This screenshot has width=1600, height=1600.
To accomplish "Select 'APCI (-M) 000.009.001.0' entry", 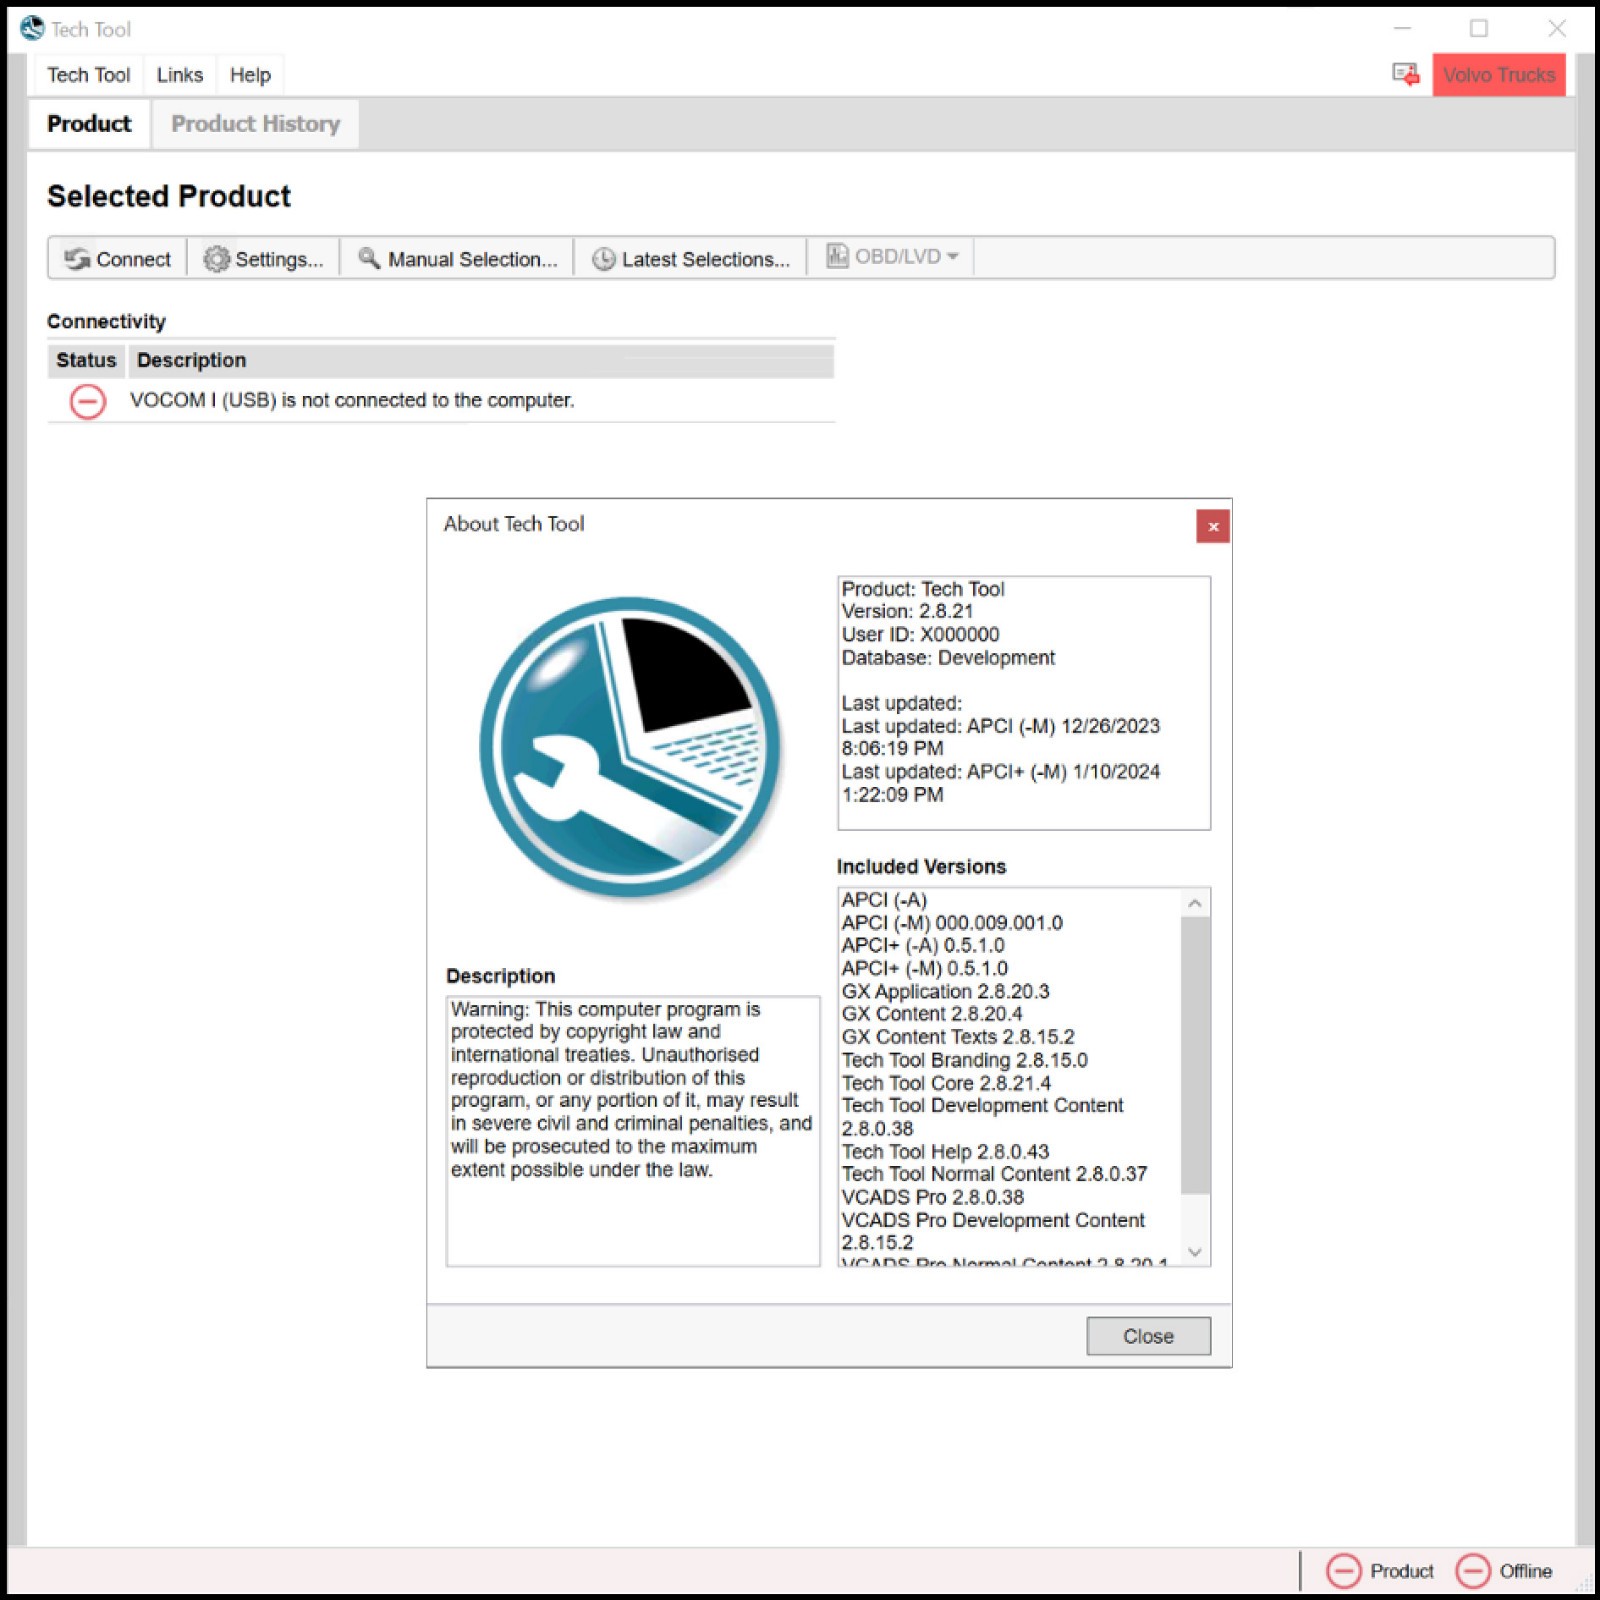I will pos(952,923).
